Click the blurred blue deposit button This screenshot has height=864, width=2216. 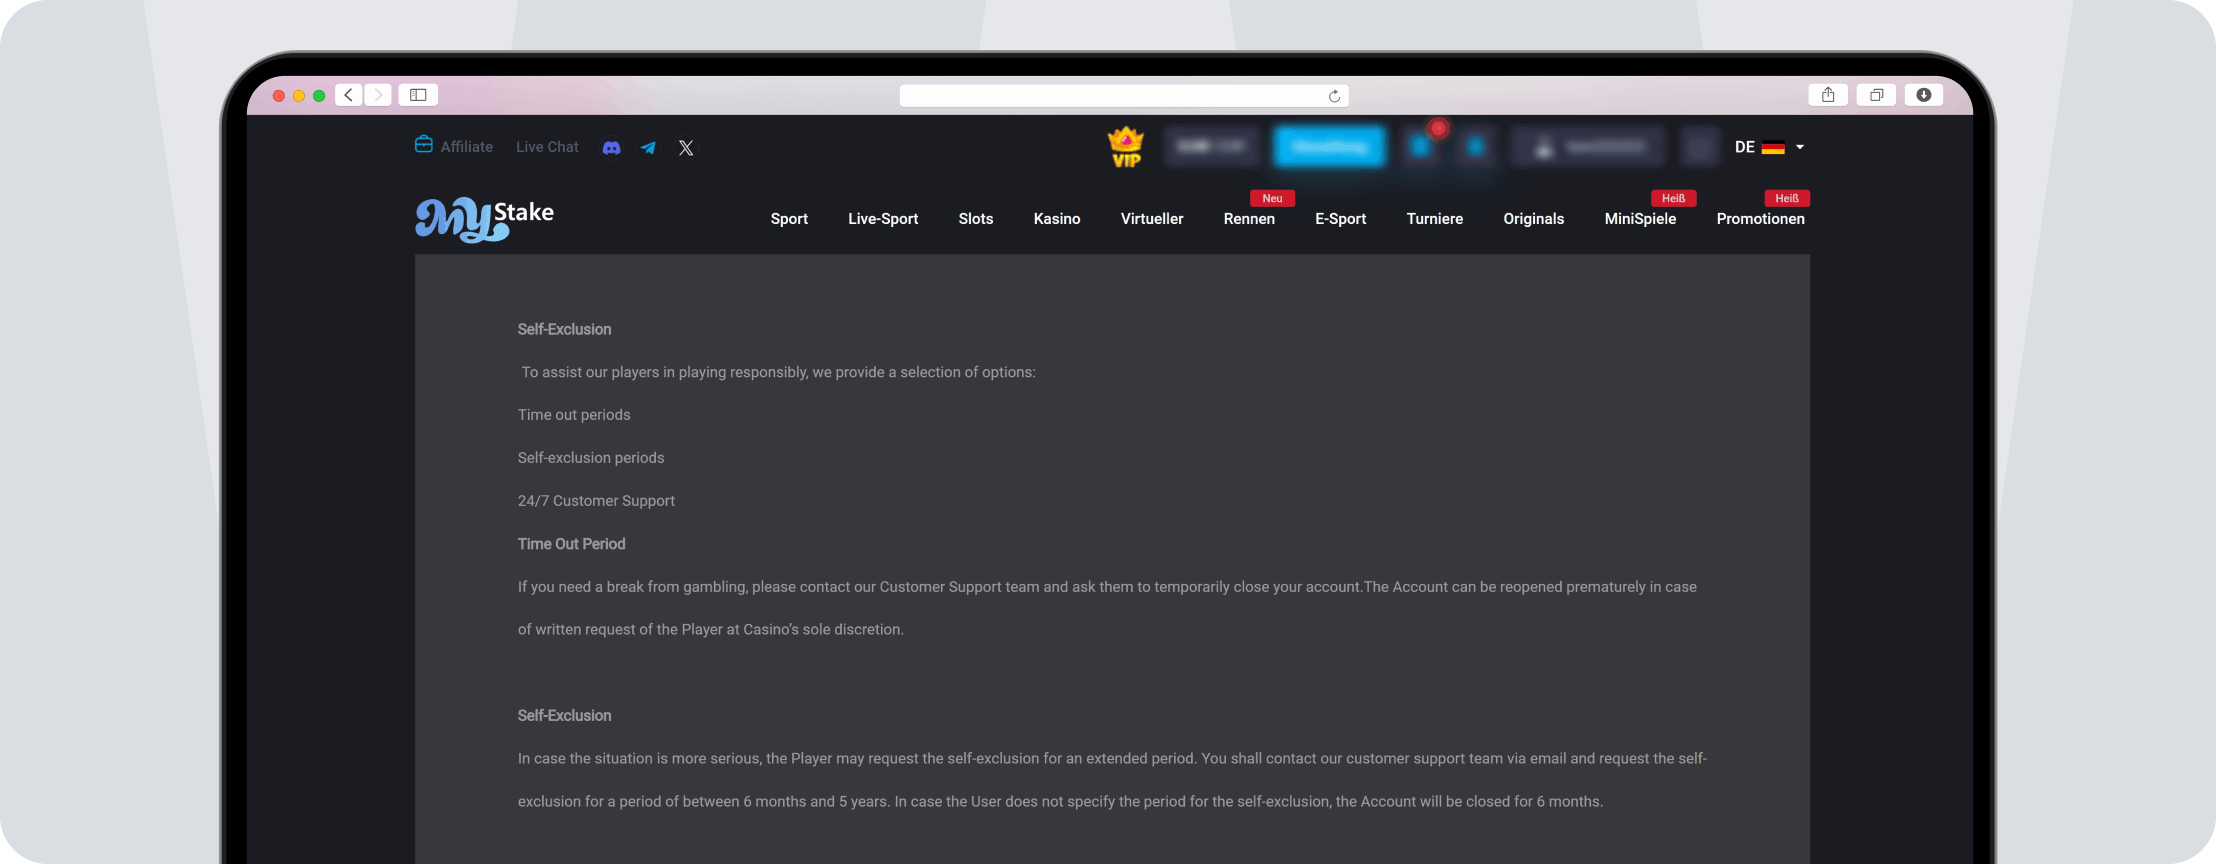click(1329, 147)
